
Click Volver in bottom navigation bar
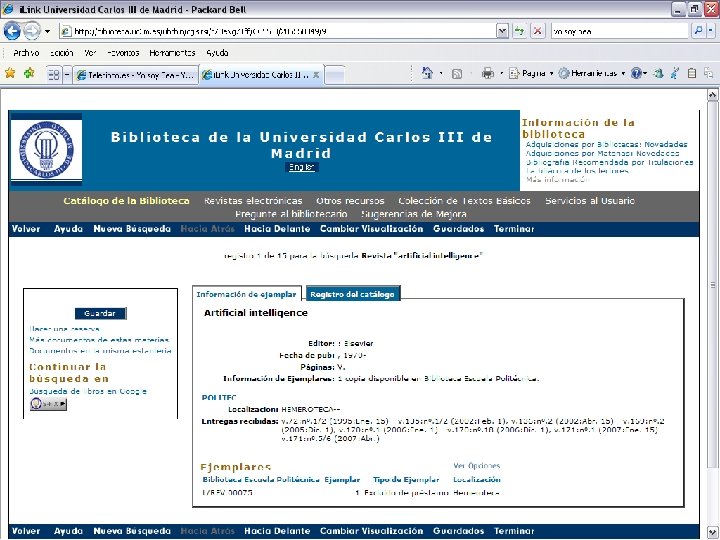tap(26, 531)
